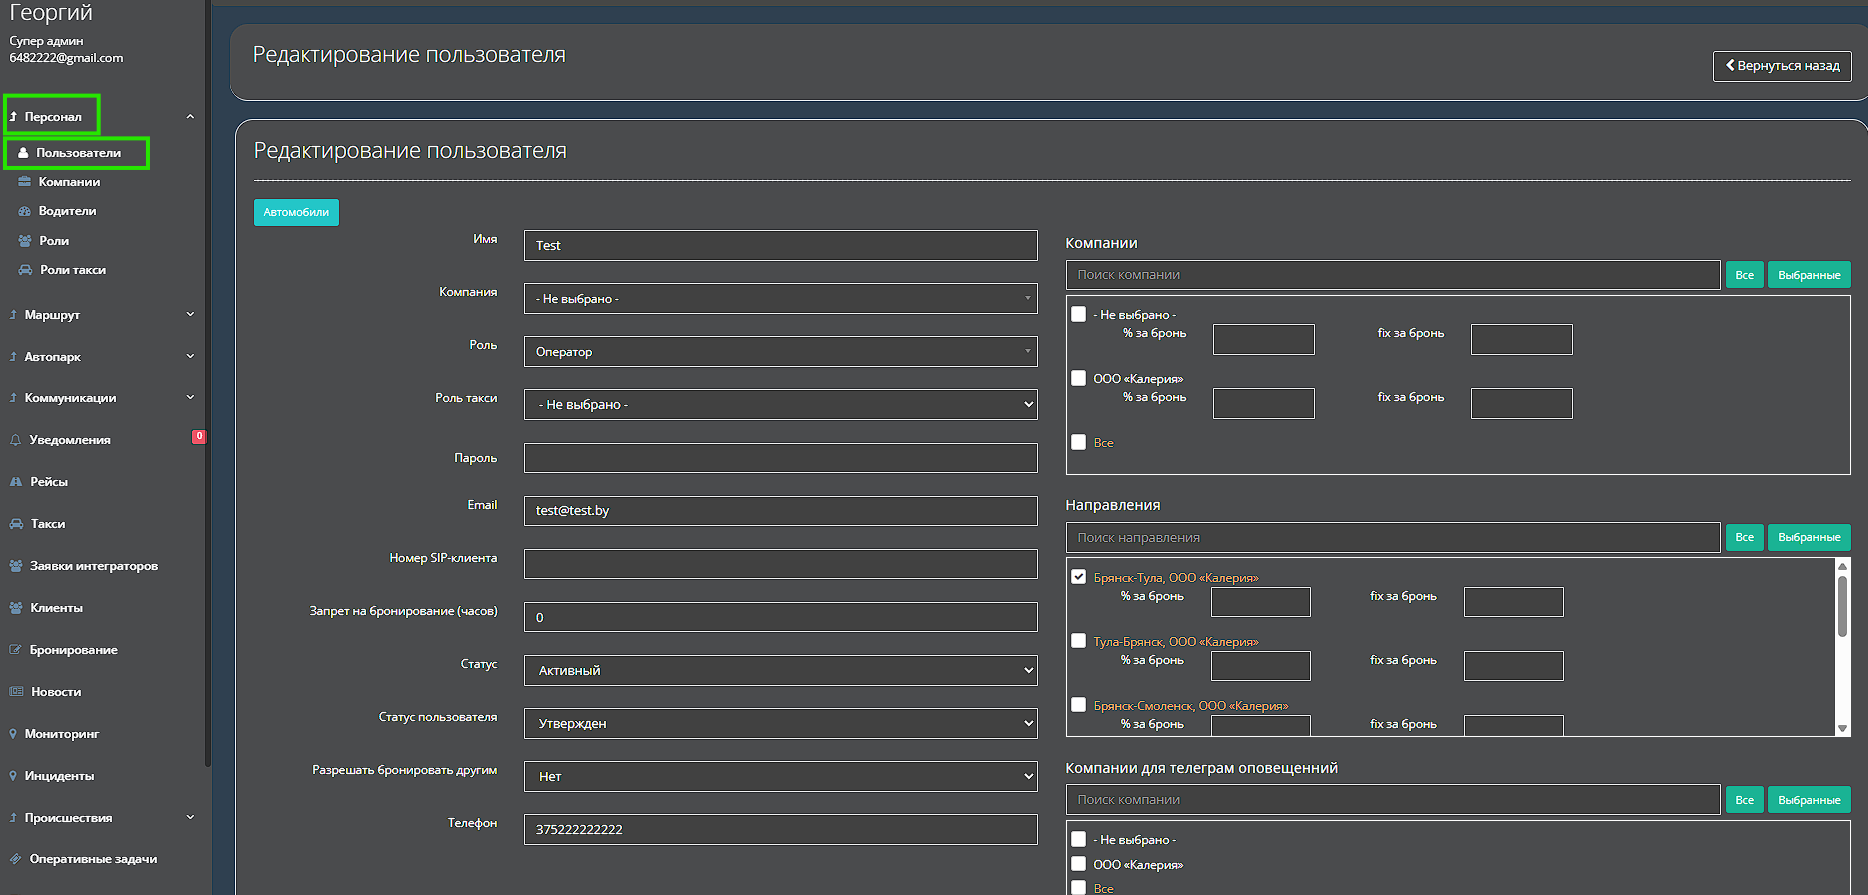The image size is (1868, 895).
Task: Click the Автомобили button
Action: pos(296,212)
